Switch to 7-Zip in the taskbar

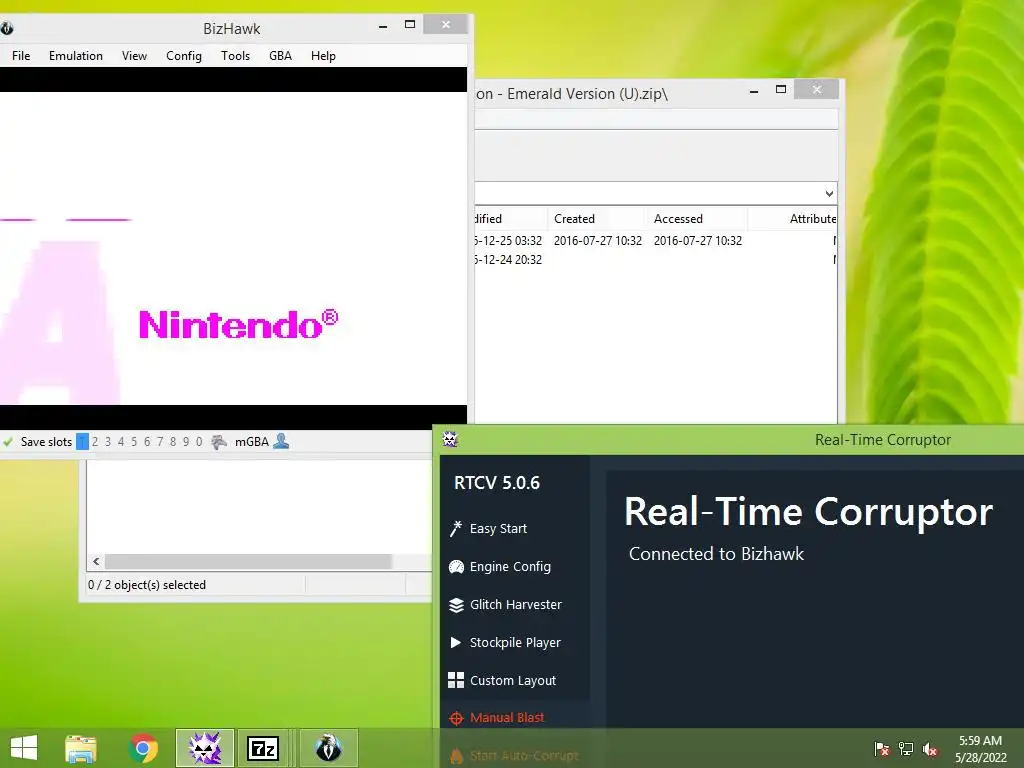(x=263, y=748)
